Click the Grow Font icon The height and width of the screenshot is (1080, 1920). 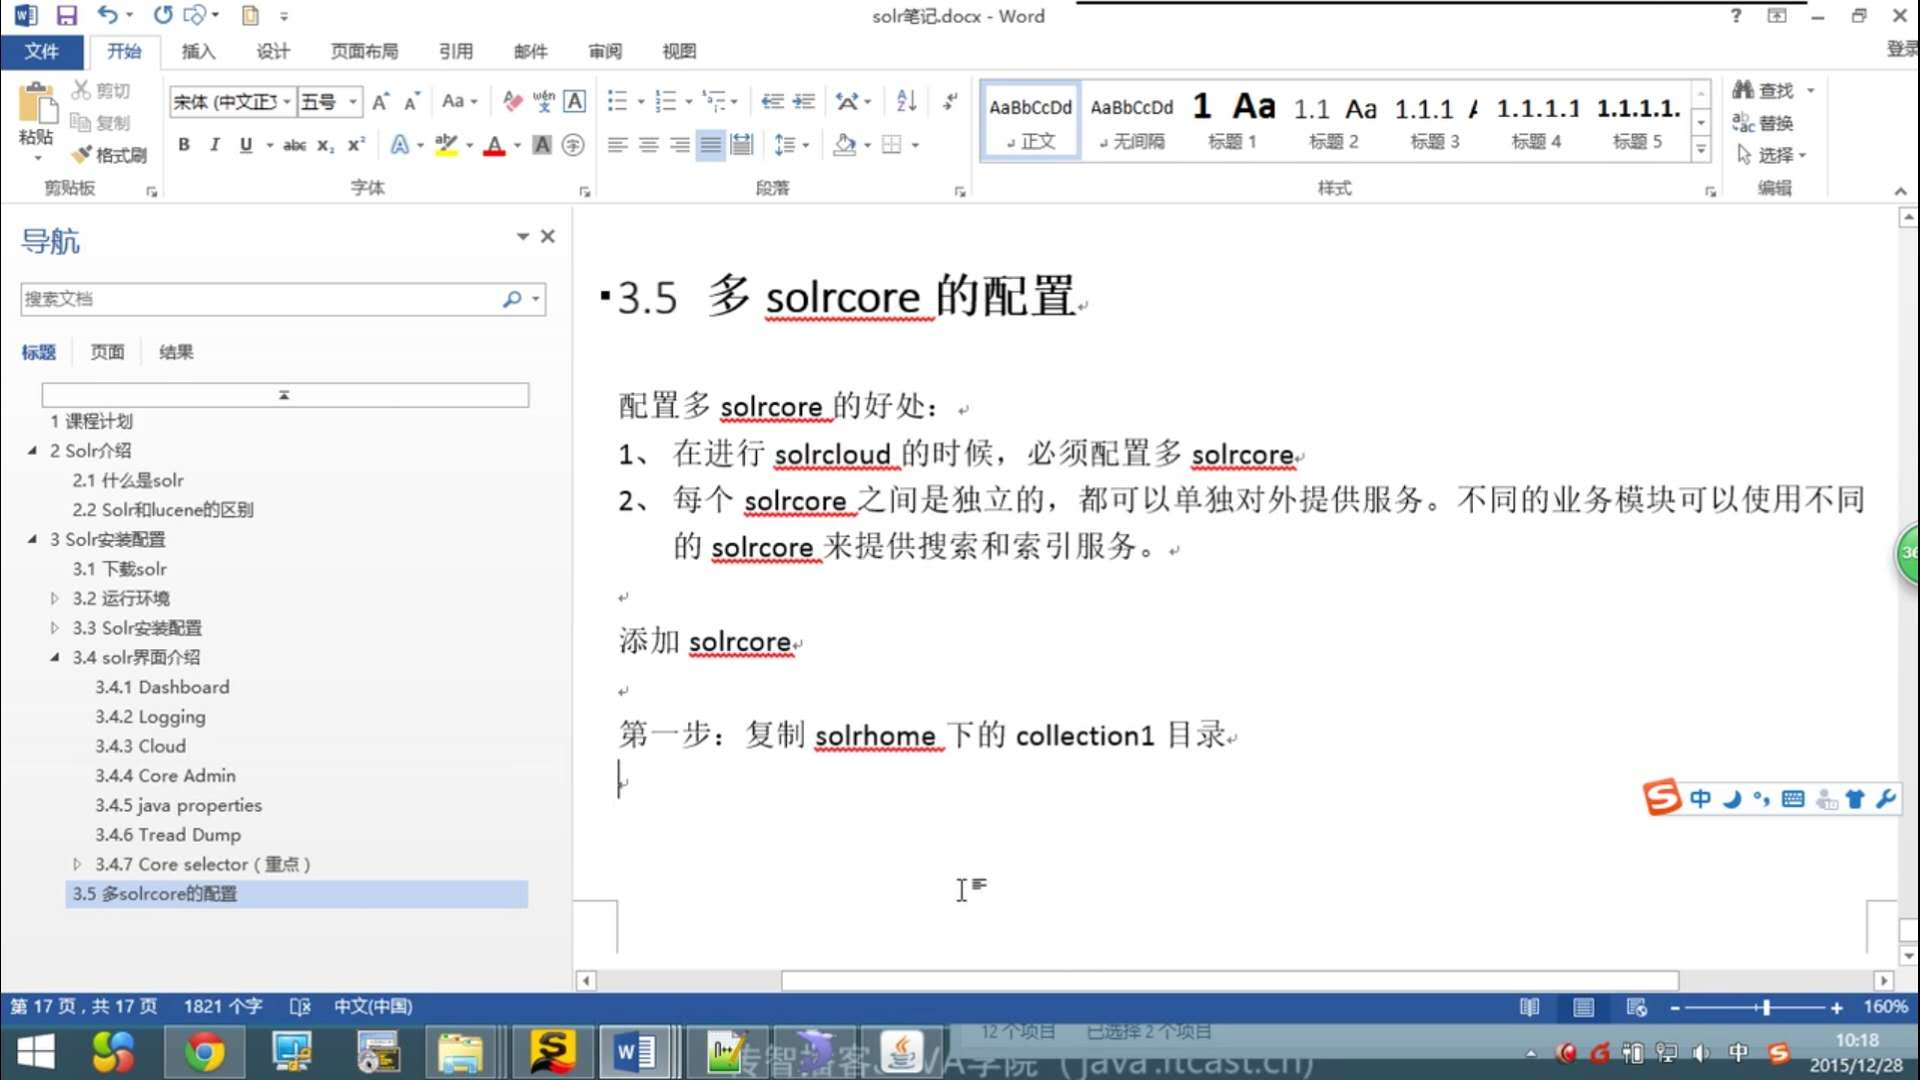(x=381, y=101)
